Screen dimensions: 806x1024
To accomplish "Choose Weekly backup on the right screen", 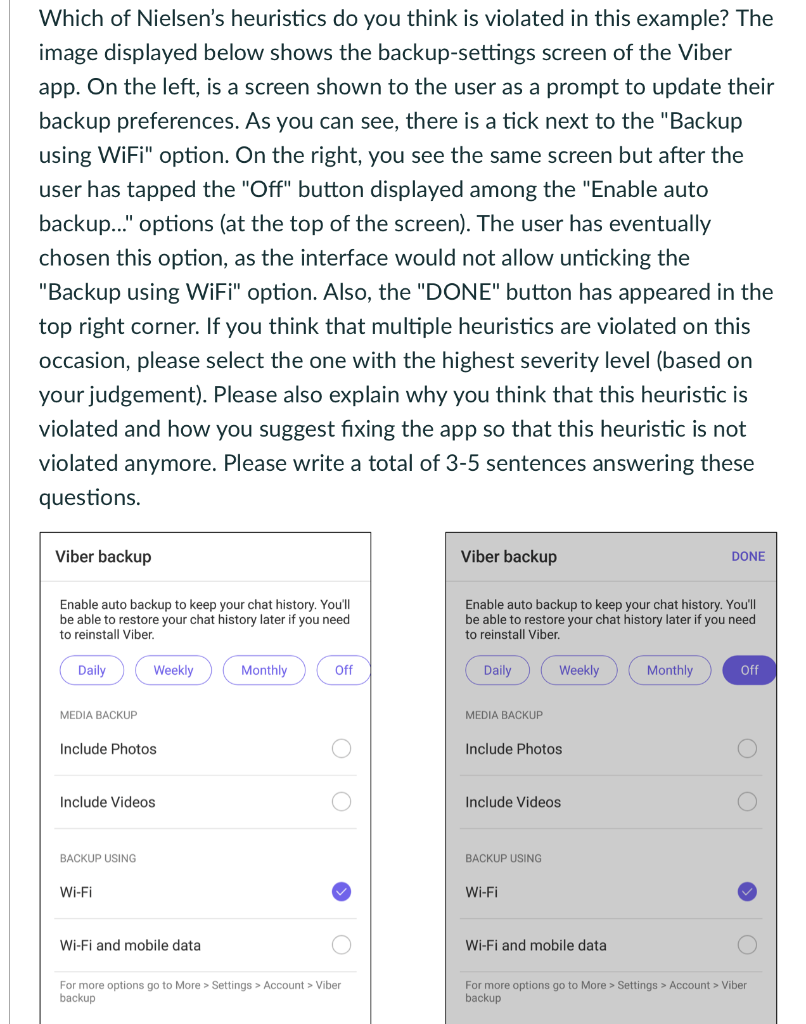I will tap(579, 670).
